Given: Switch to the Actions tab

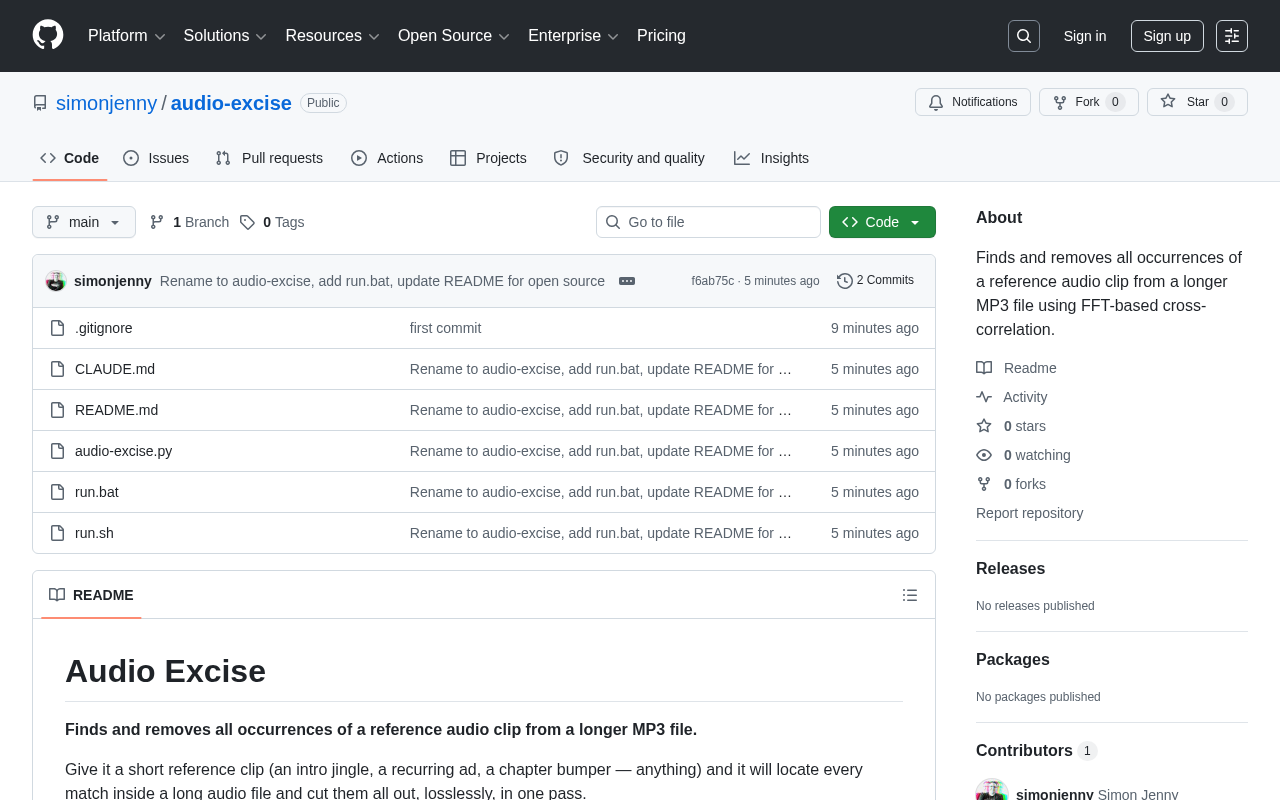Looking at the screenshot, I should pos(387,158).
